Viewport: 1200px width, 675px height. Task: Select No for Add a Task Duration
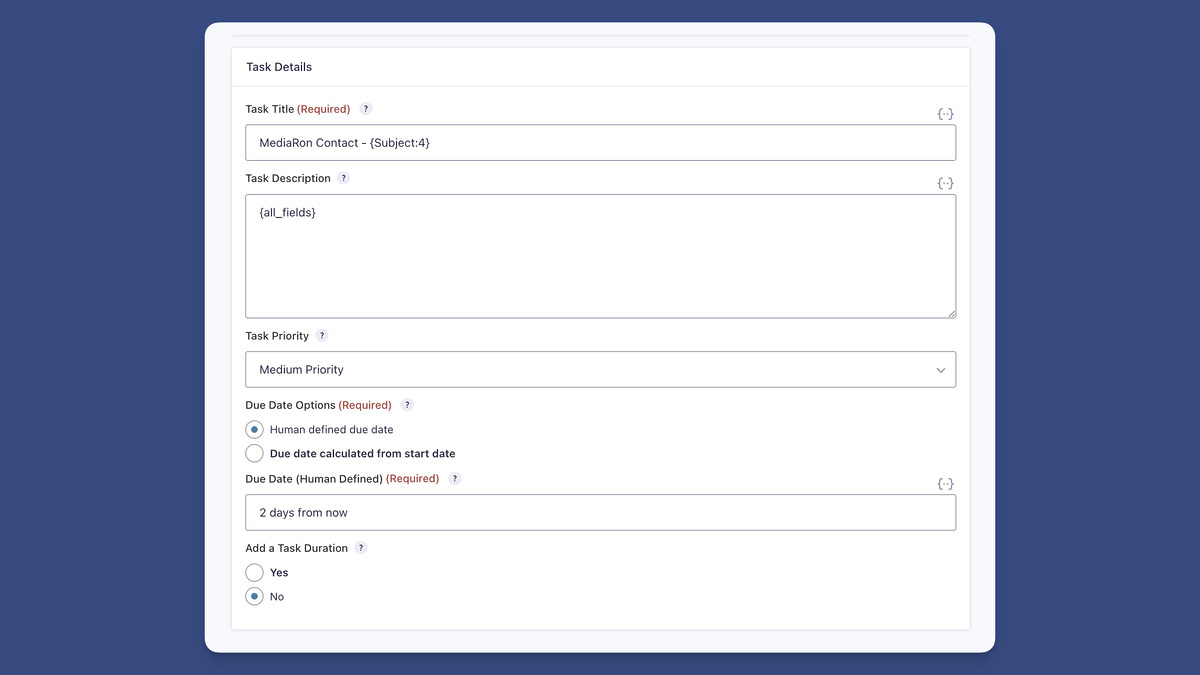(x=255, y=597)
